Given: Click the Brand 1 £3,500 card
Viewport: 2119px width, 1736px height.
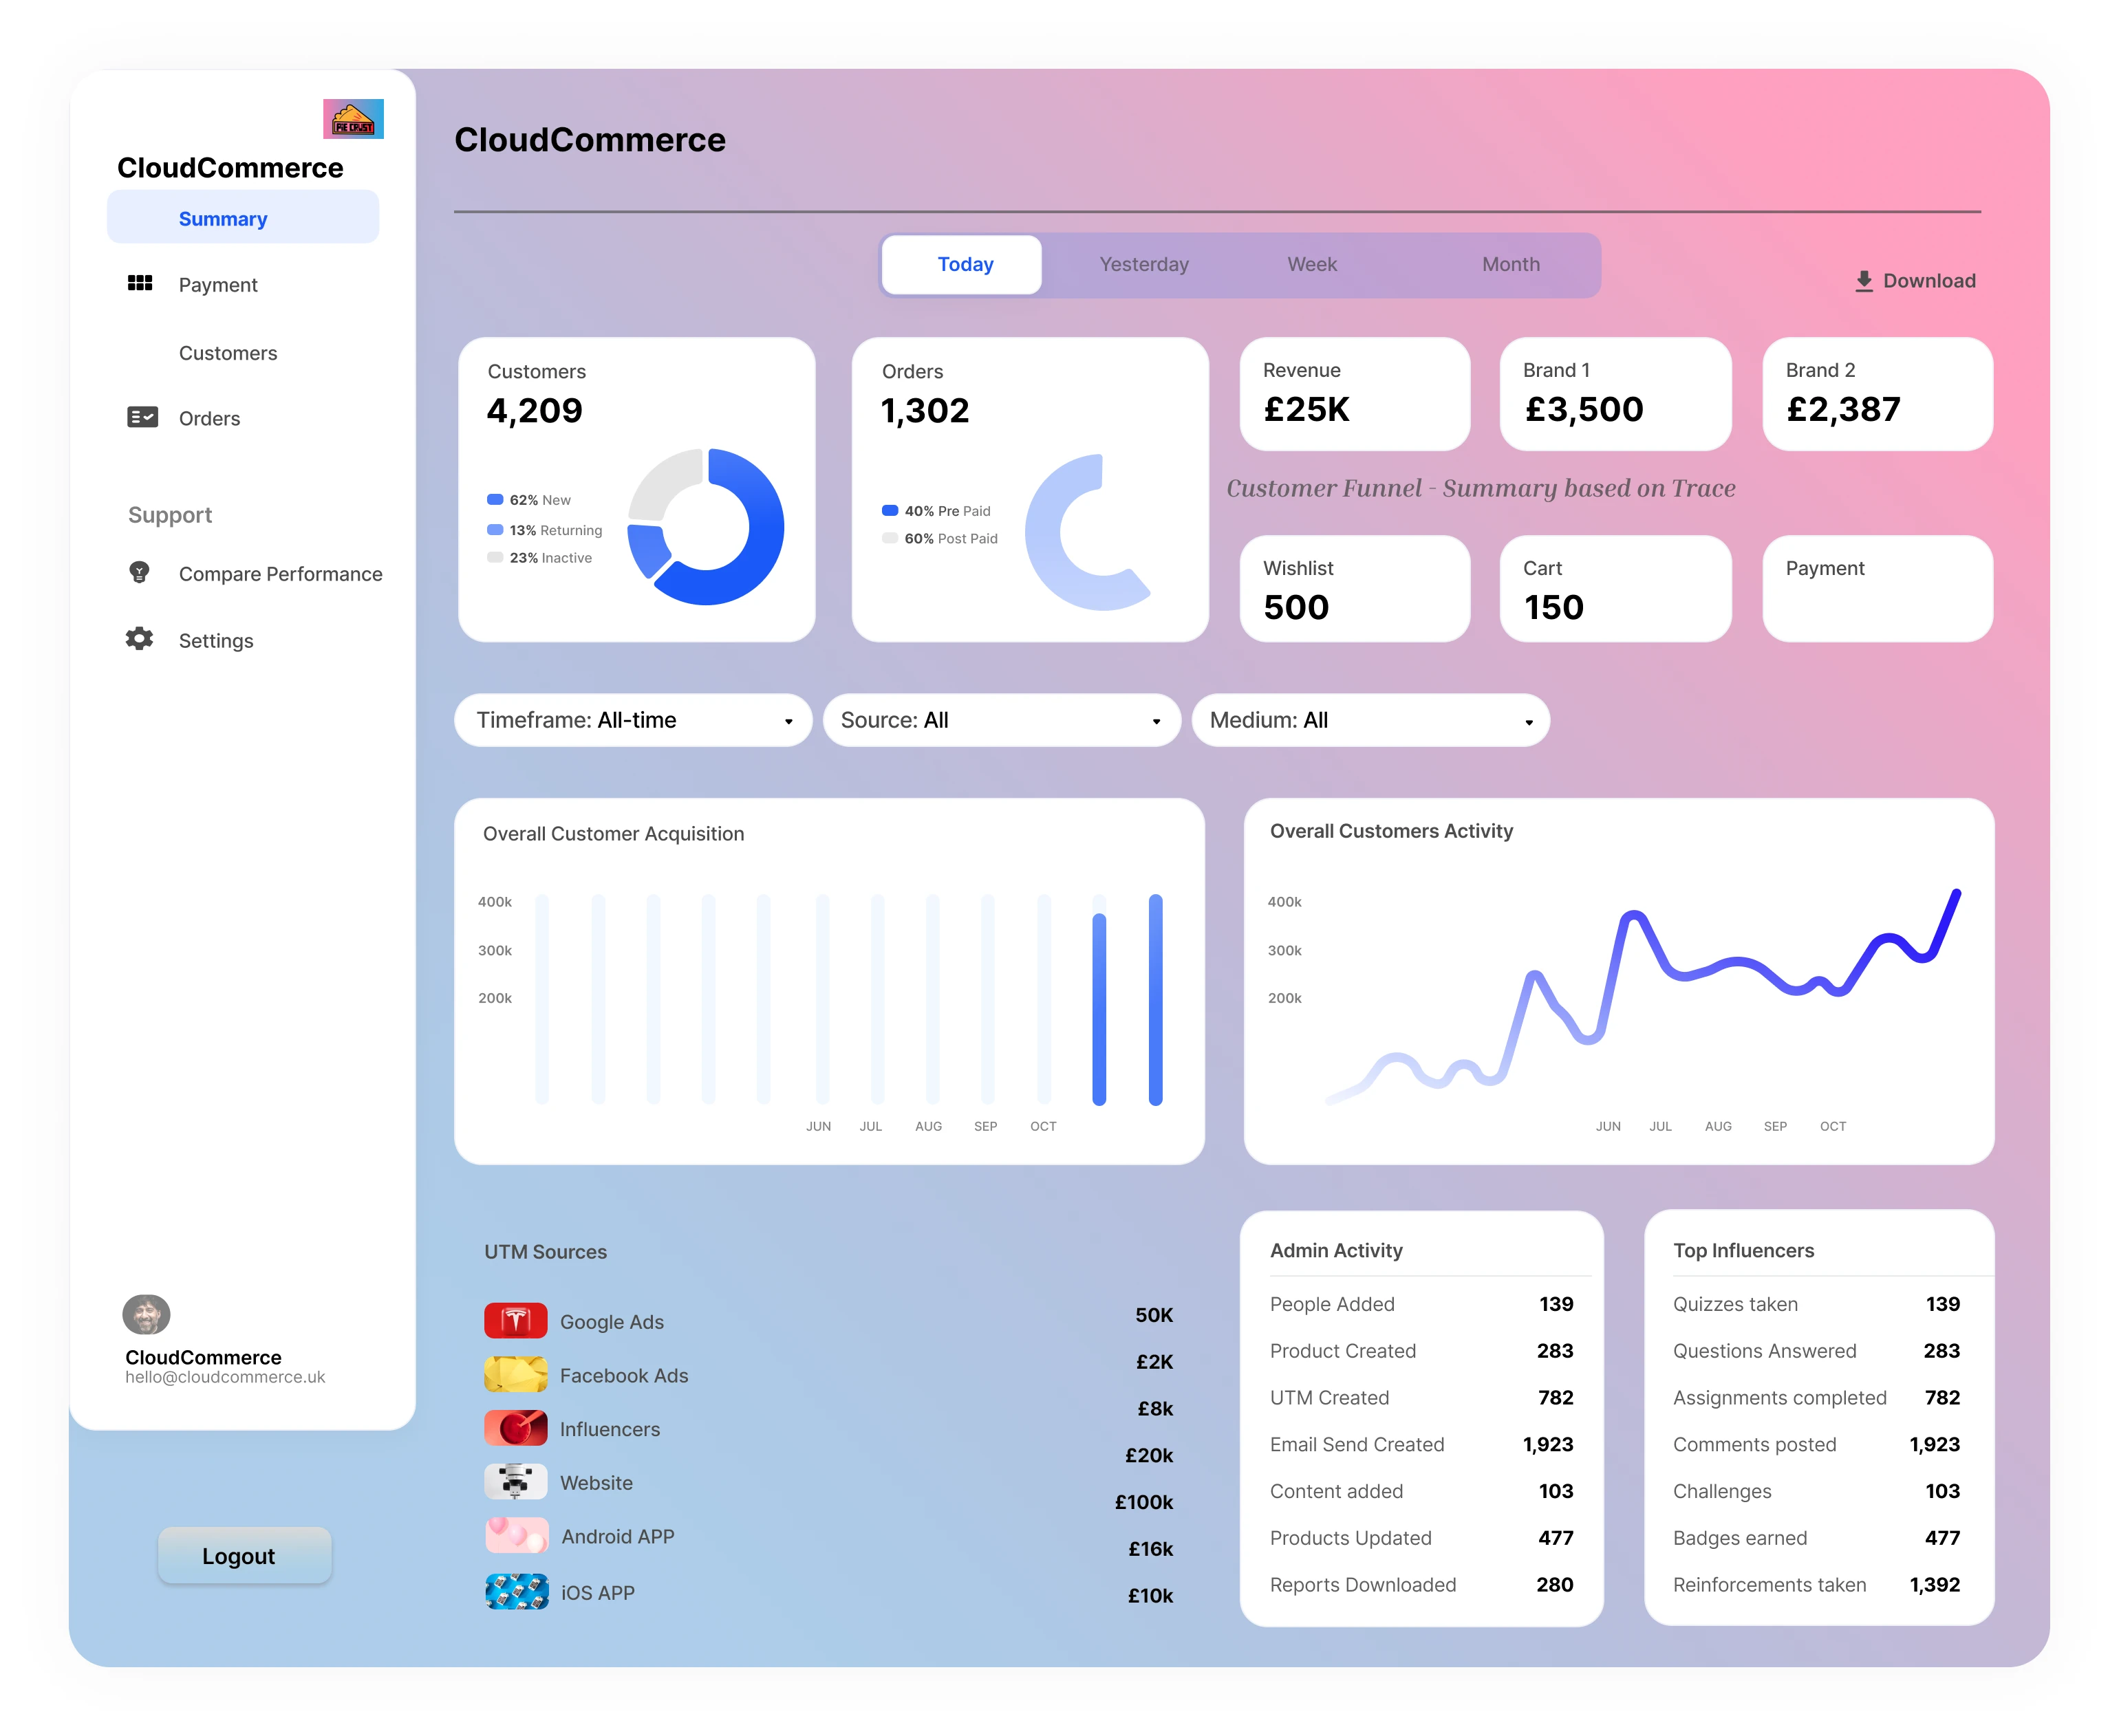Looking at the screenshot, I should 1615,394.
